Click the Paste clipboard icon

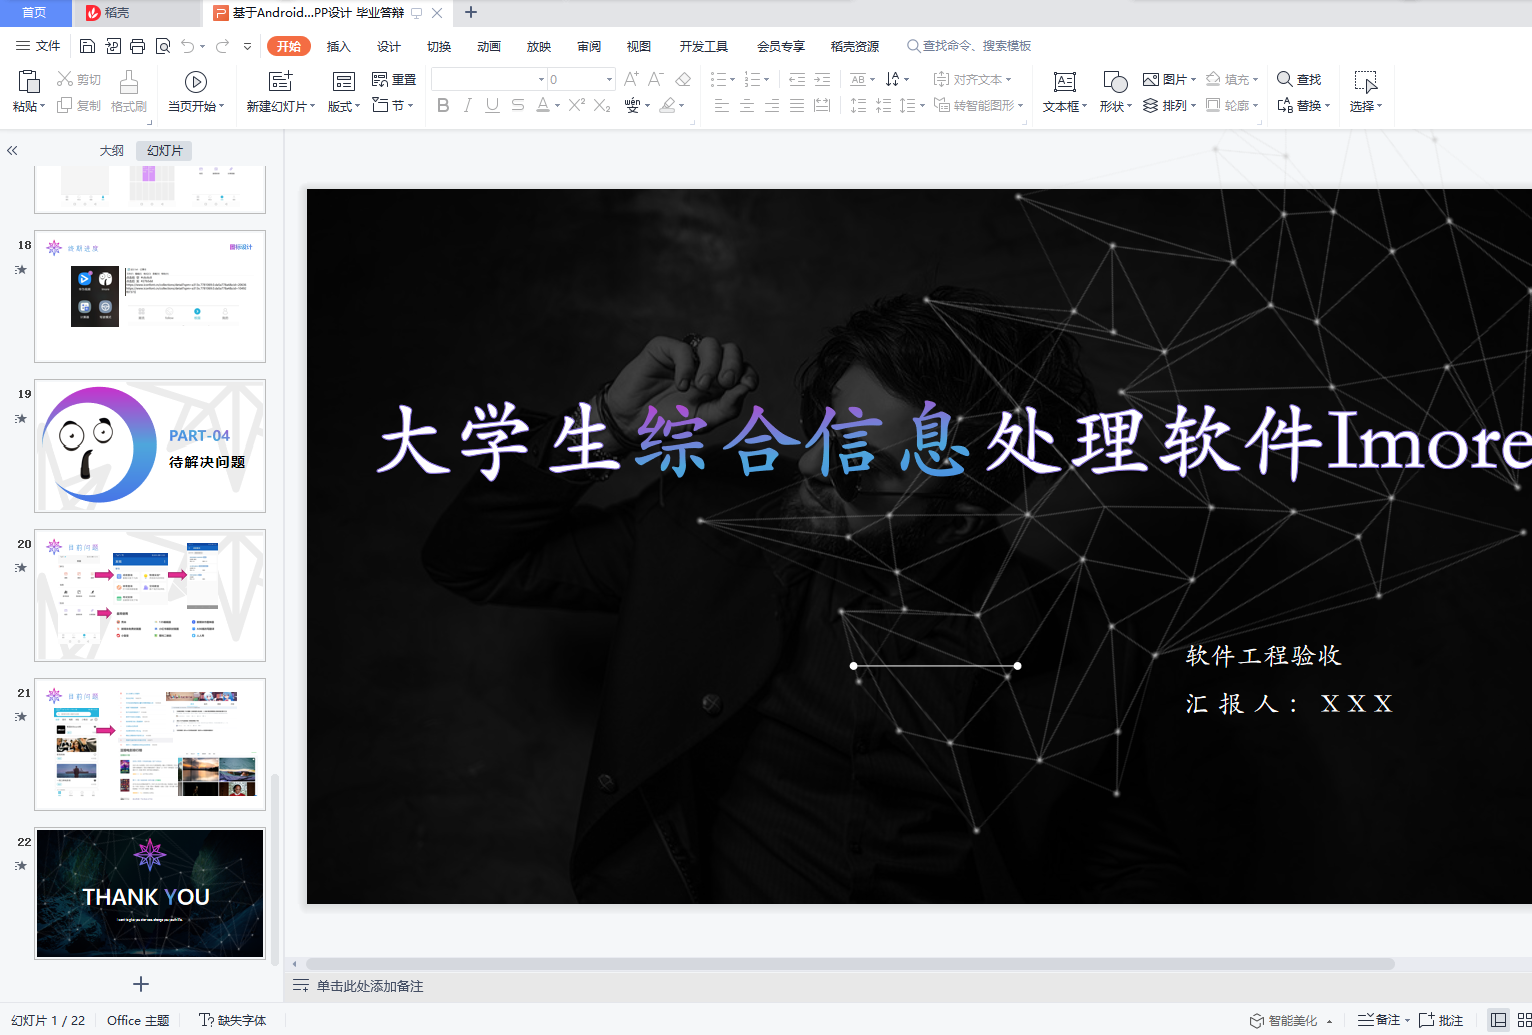pos(28,82)
